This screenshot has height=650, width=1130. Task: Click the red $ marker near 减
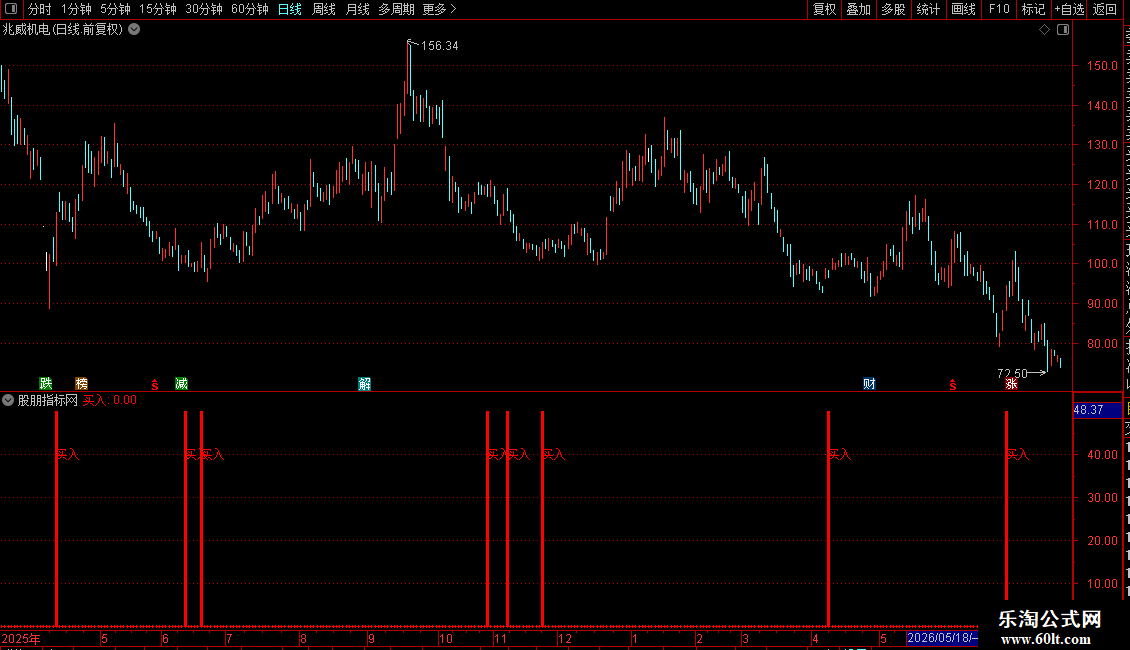[155, 385]
